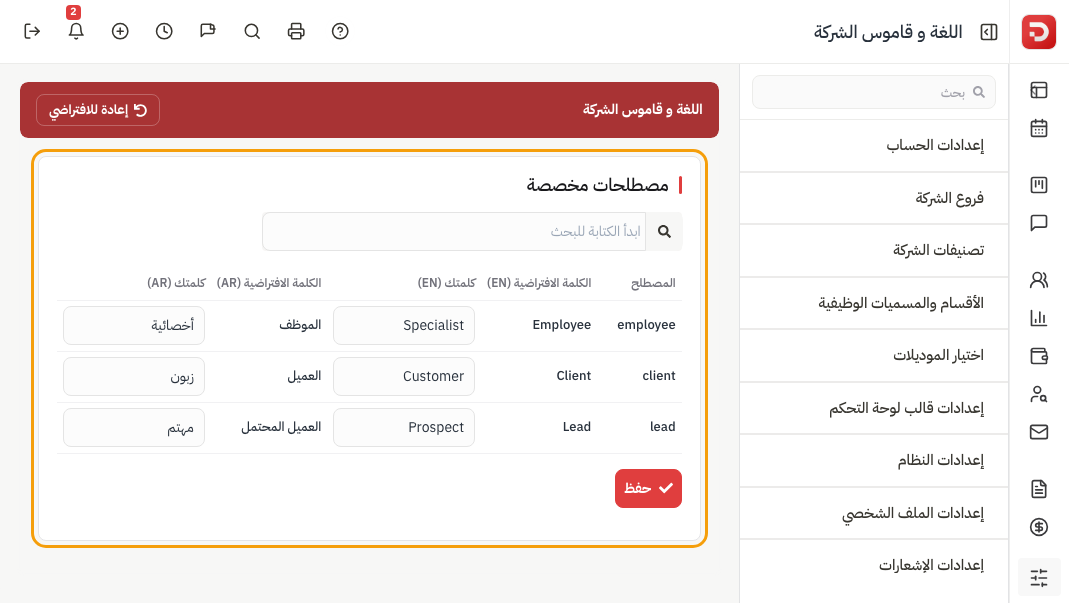The image size is (1069, 603).
Task: Click the إعادة للافتراضي reset button
Action: pyautogui.click(x=98, y=110)
